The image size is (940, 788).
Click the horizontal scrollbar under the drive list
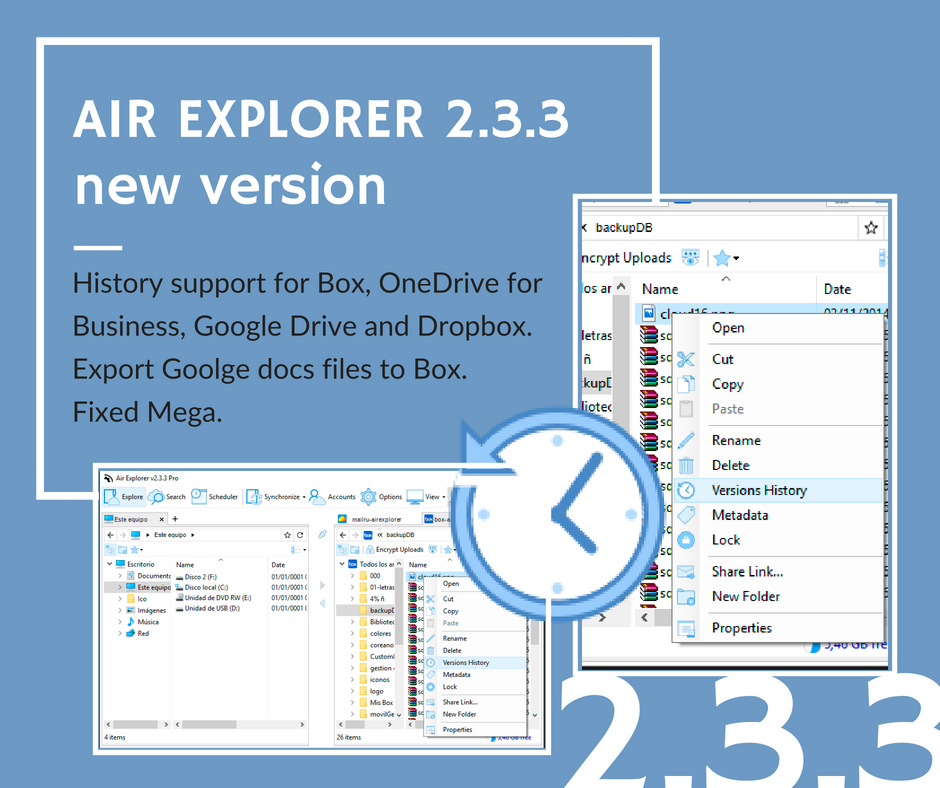pos(240,724)
